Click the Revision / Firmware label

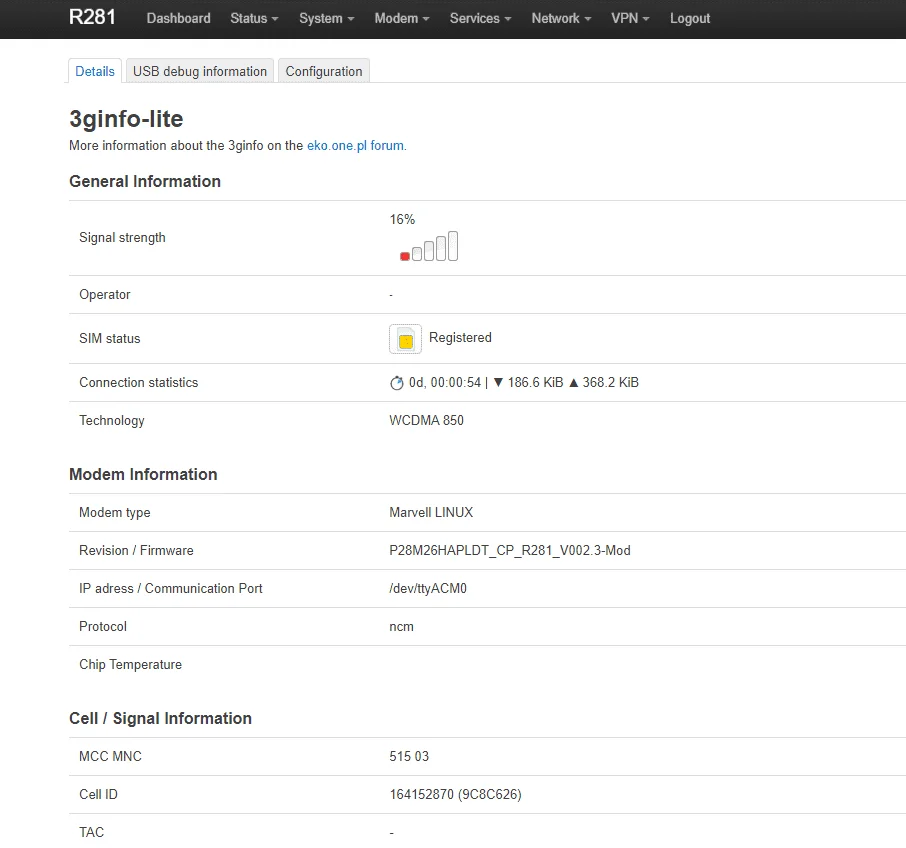point(136,551)
